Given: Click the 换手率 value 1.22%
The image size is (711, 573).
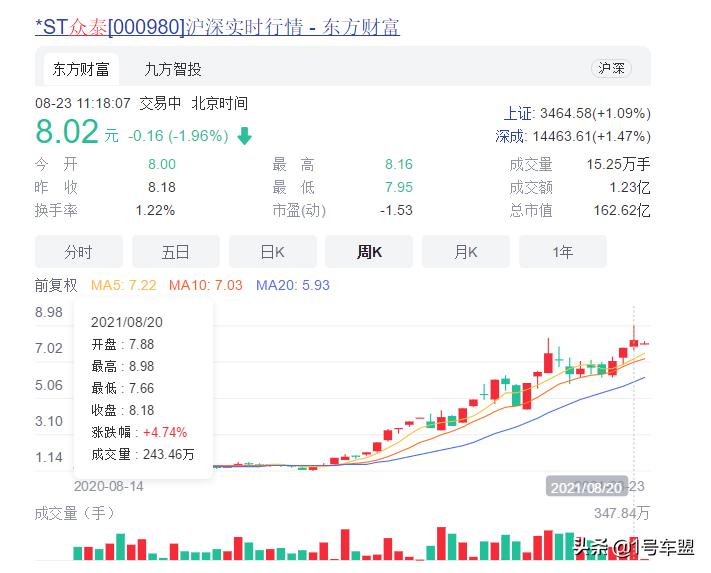Looking at the screenshot, I should click(155, 210).
